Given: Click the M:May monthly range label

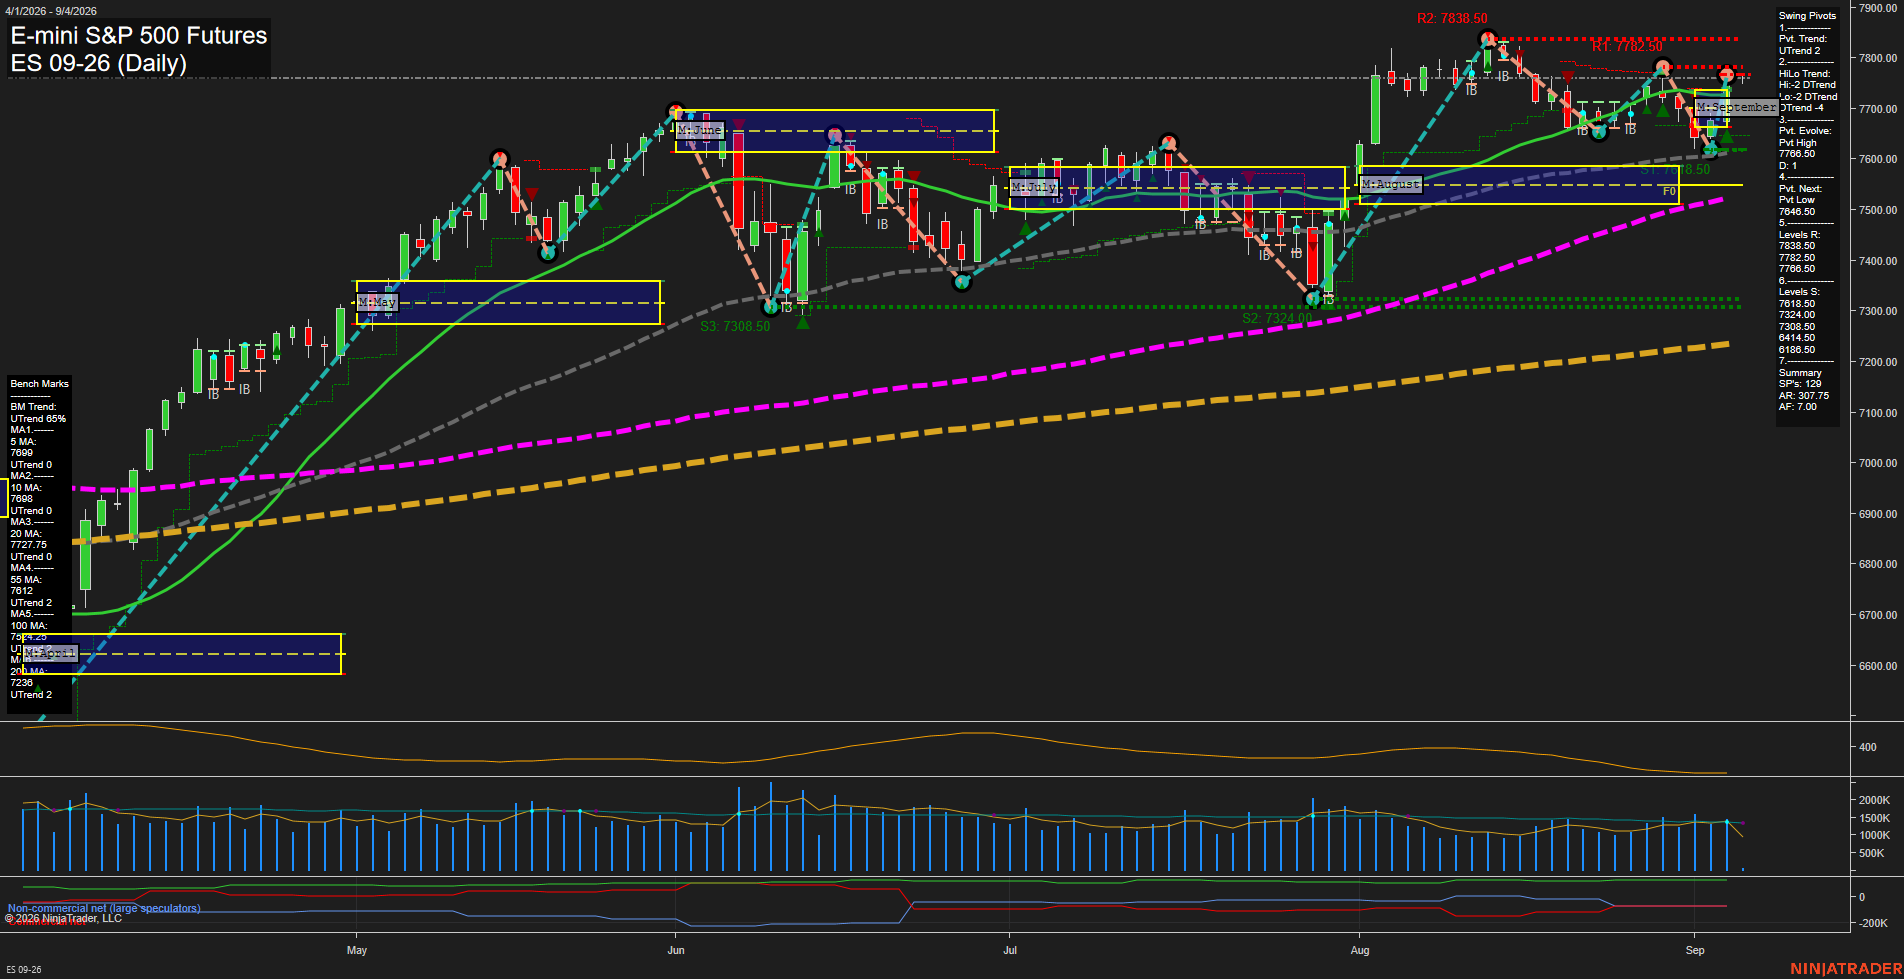Looking at the screenshot, I should click(377, 302).
